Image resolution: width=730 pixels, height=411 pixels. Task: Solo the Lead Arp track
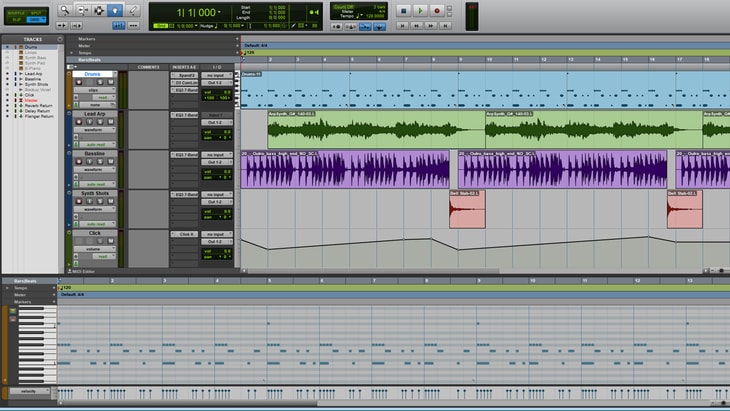click(100, 122)
